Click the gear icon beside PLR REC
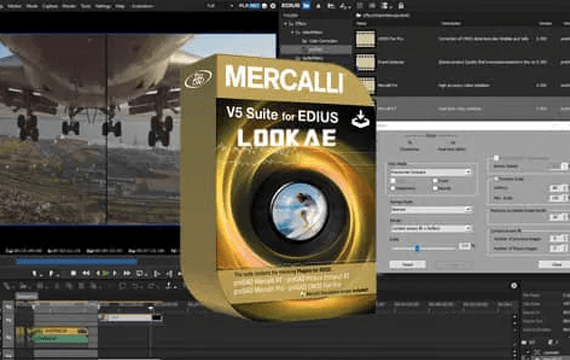The image size is (570, 360). 273,6
